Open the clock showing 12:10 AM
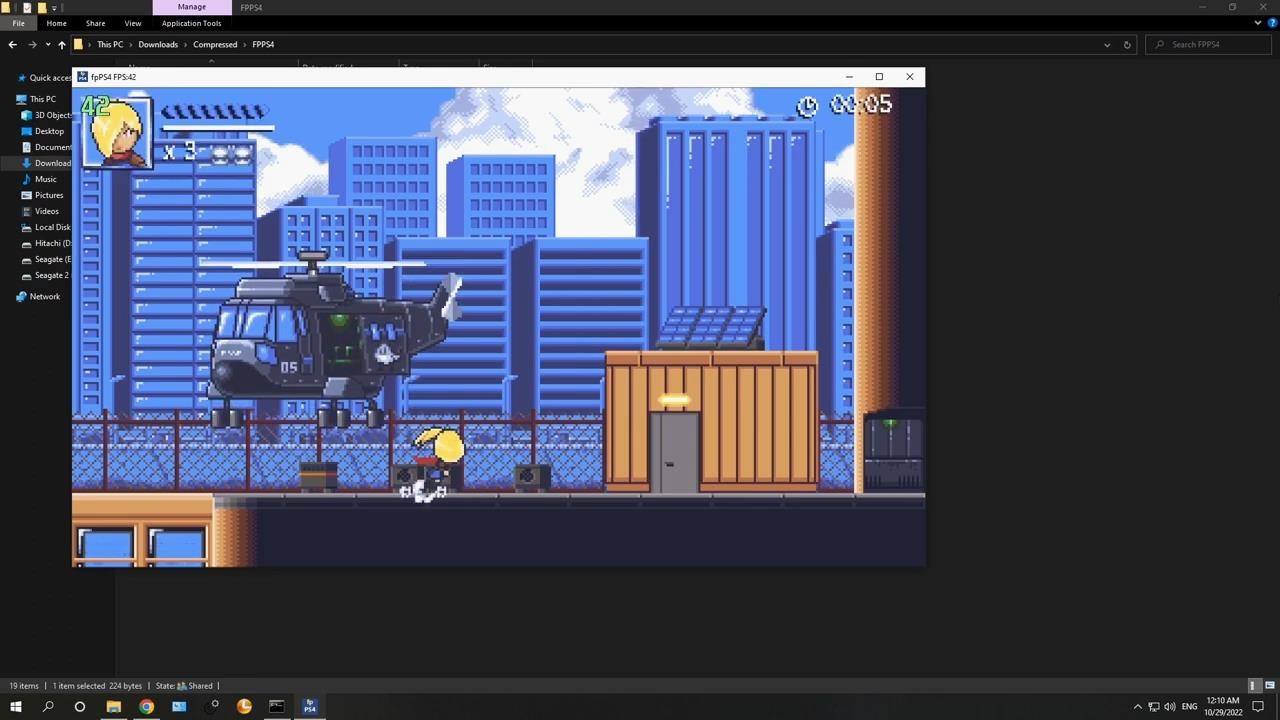This screenshot has height=720, width=1280. pos(1223,707)
